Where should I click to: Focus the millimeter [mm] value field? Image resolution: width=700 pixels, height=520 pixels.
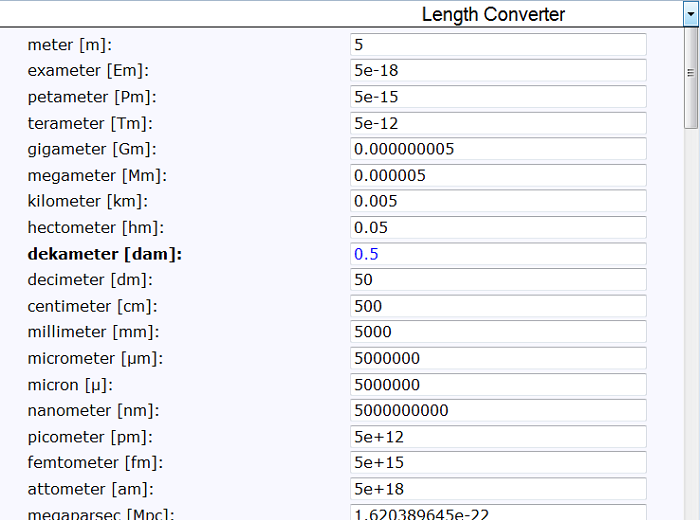[x=498, y=332]
